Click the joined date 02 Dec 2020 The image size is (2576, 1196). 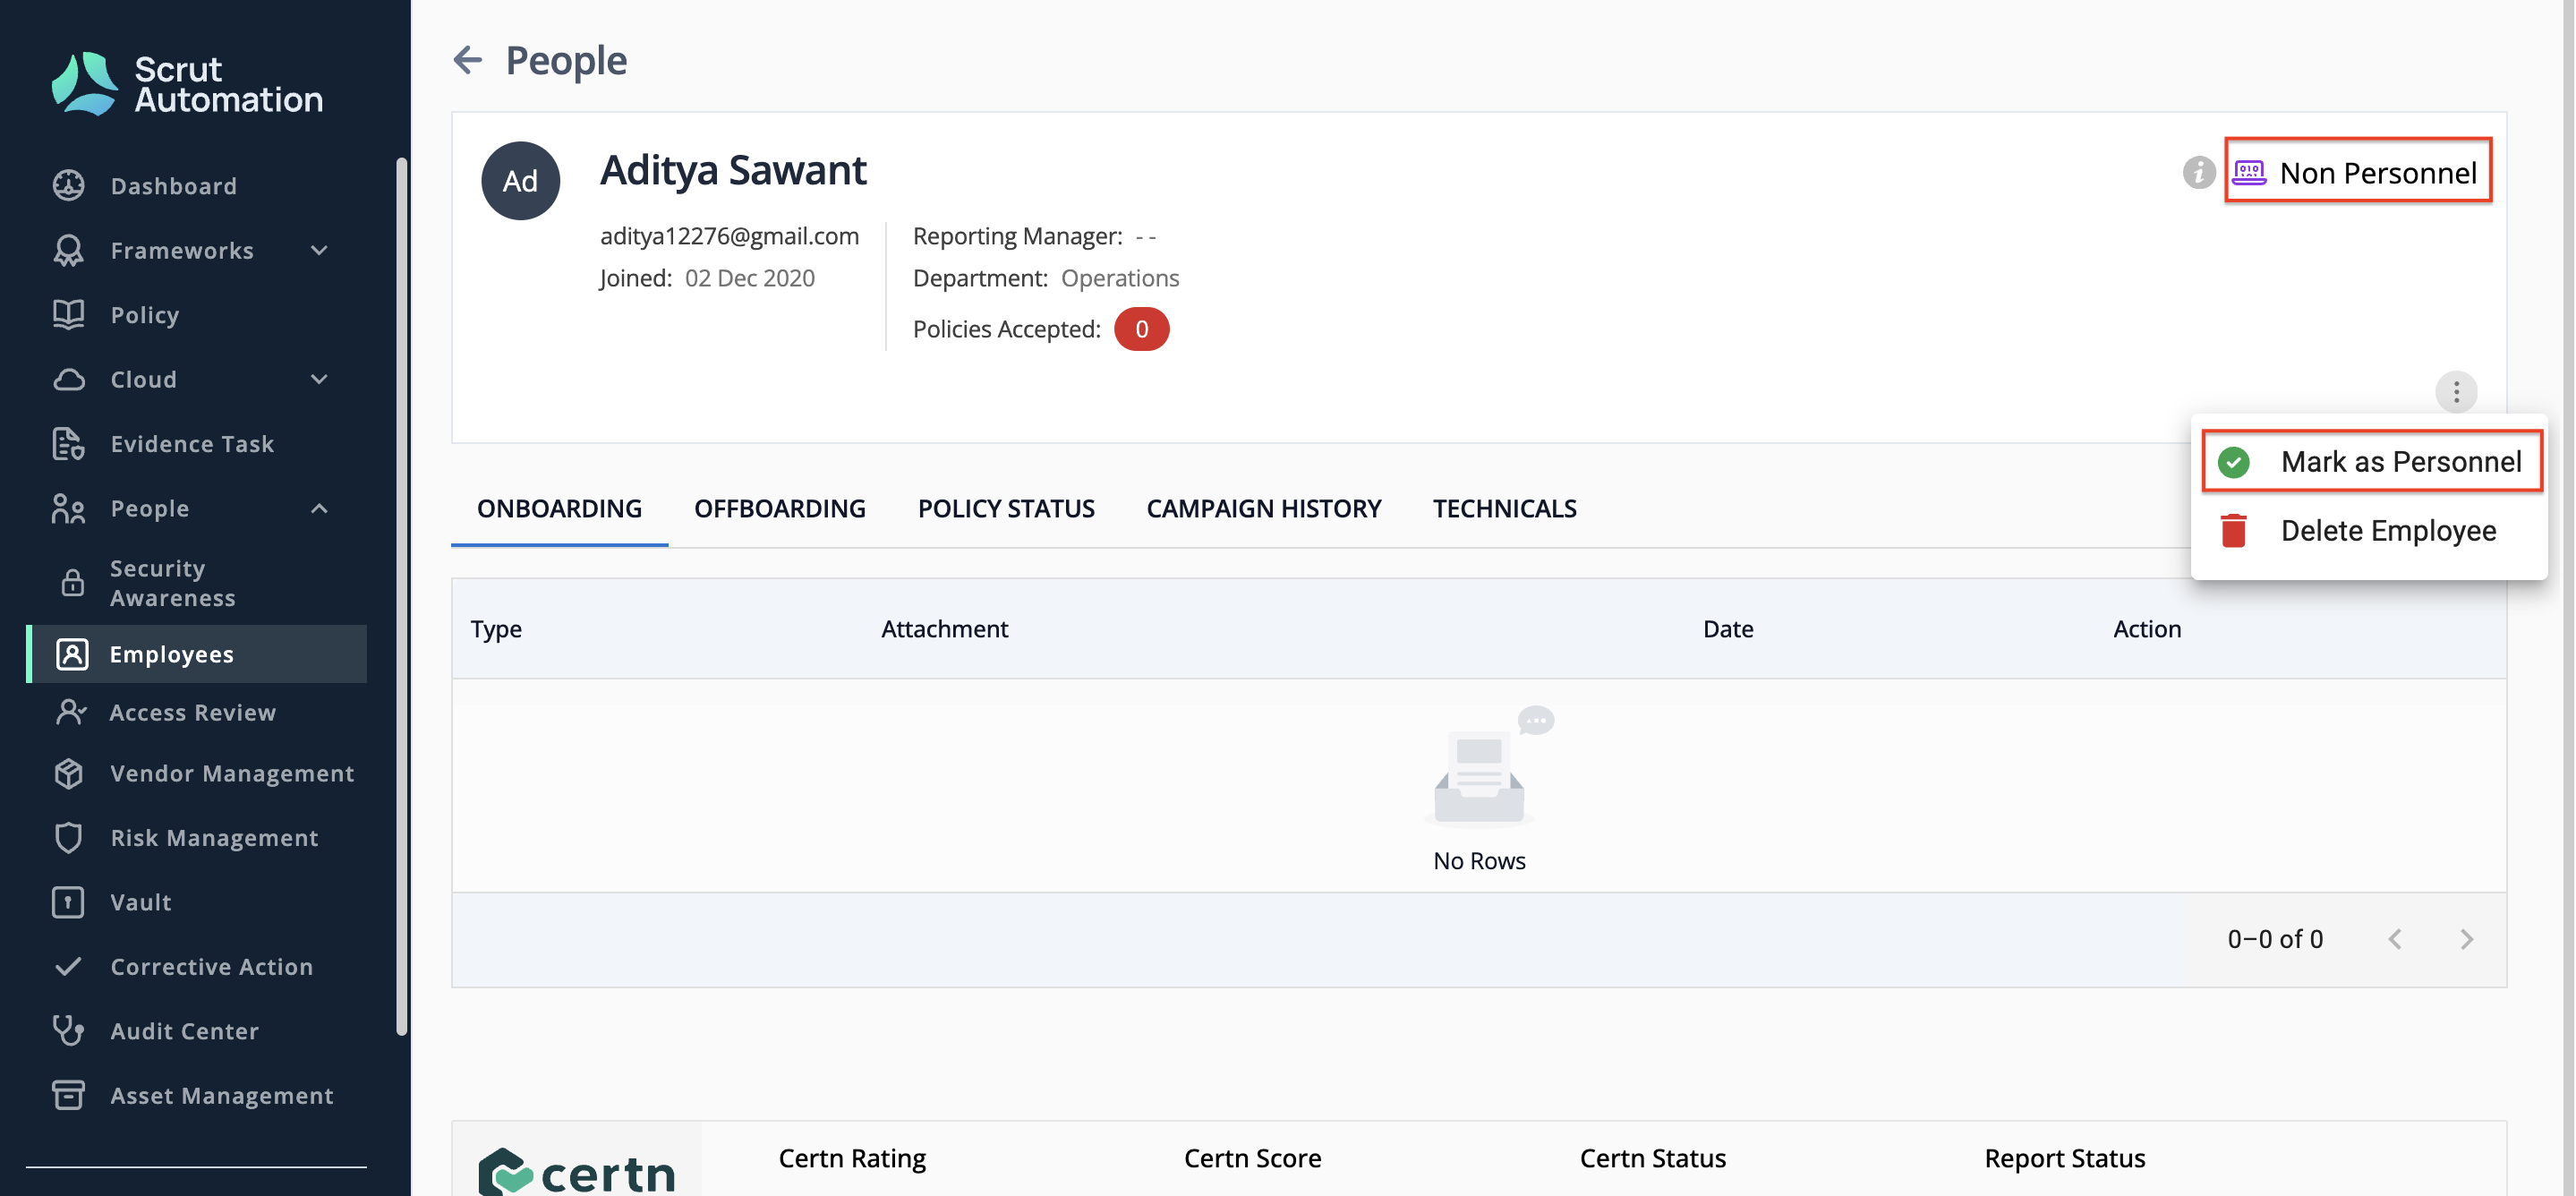[749, 277]
